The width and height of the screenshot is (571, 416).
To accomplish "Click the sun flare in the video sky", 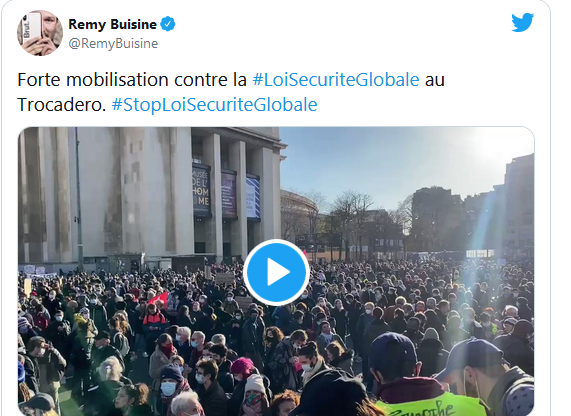I will point(501,146).
